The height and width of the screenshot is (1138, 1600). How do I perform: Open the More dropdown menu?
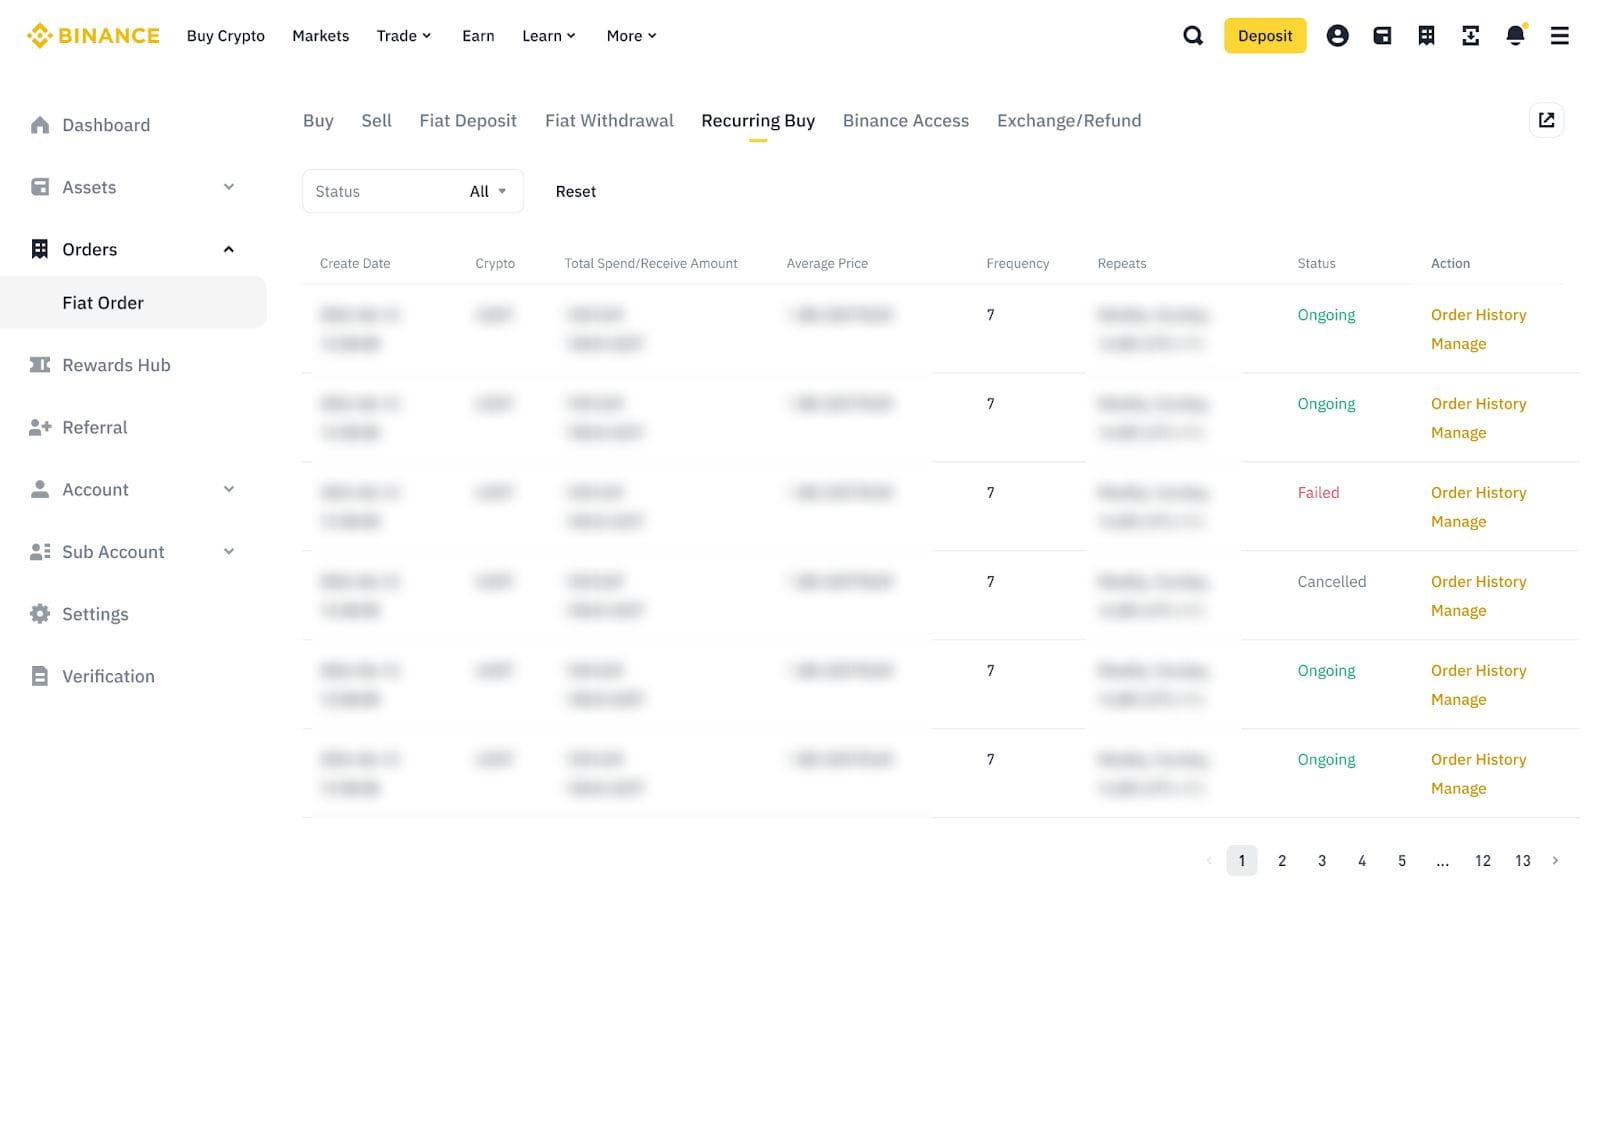coord(632,36)
